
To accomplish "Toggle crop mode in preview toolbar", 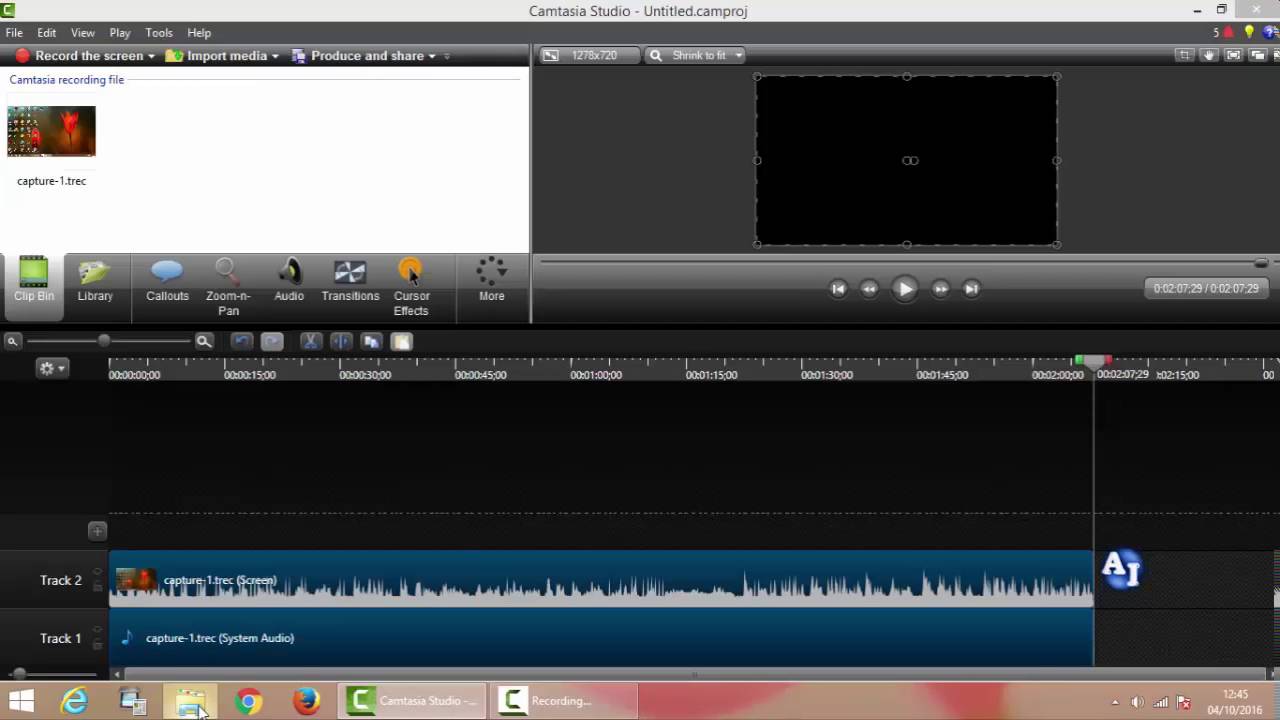I will click(x=1184, y=56).
